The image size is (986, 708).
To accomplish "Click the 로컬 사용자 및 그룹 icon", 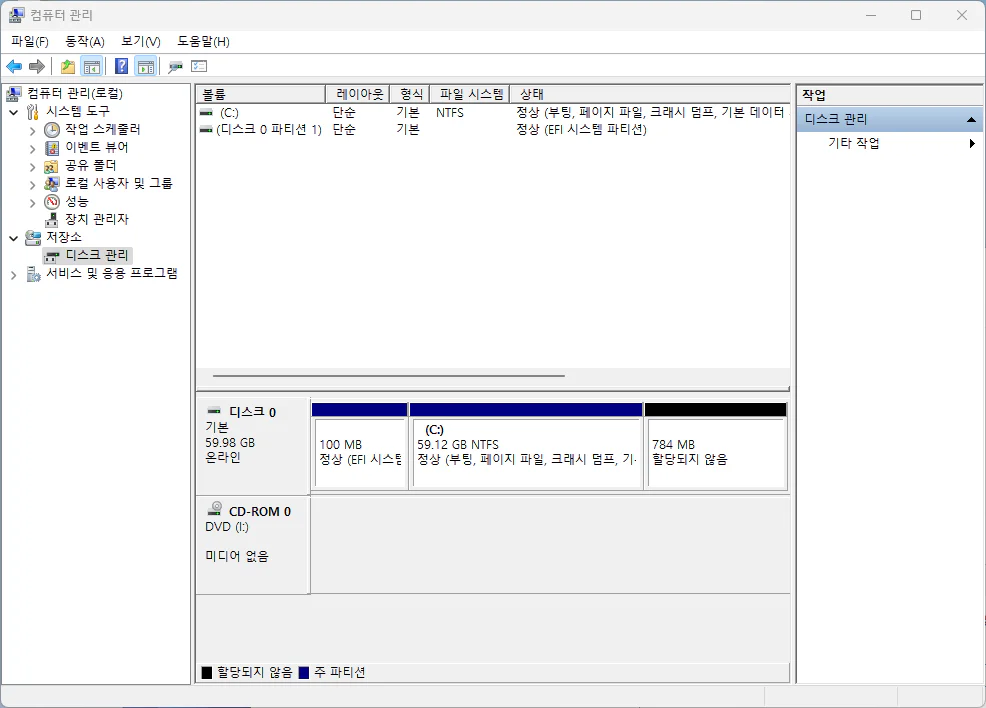I will click(x=52, y=184).
